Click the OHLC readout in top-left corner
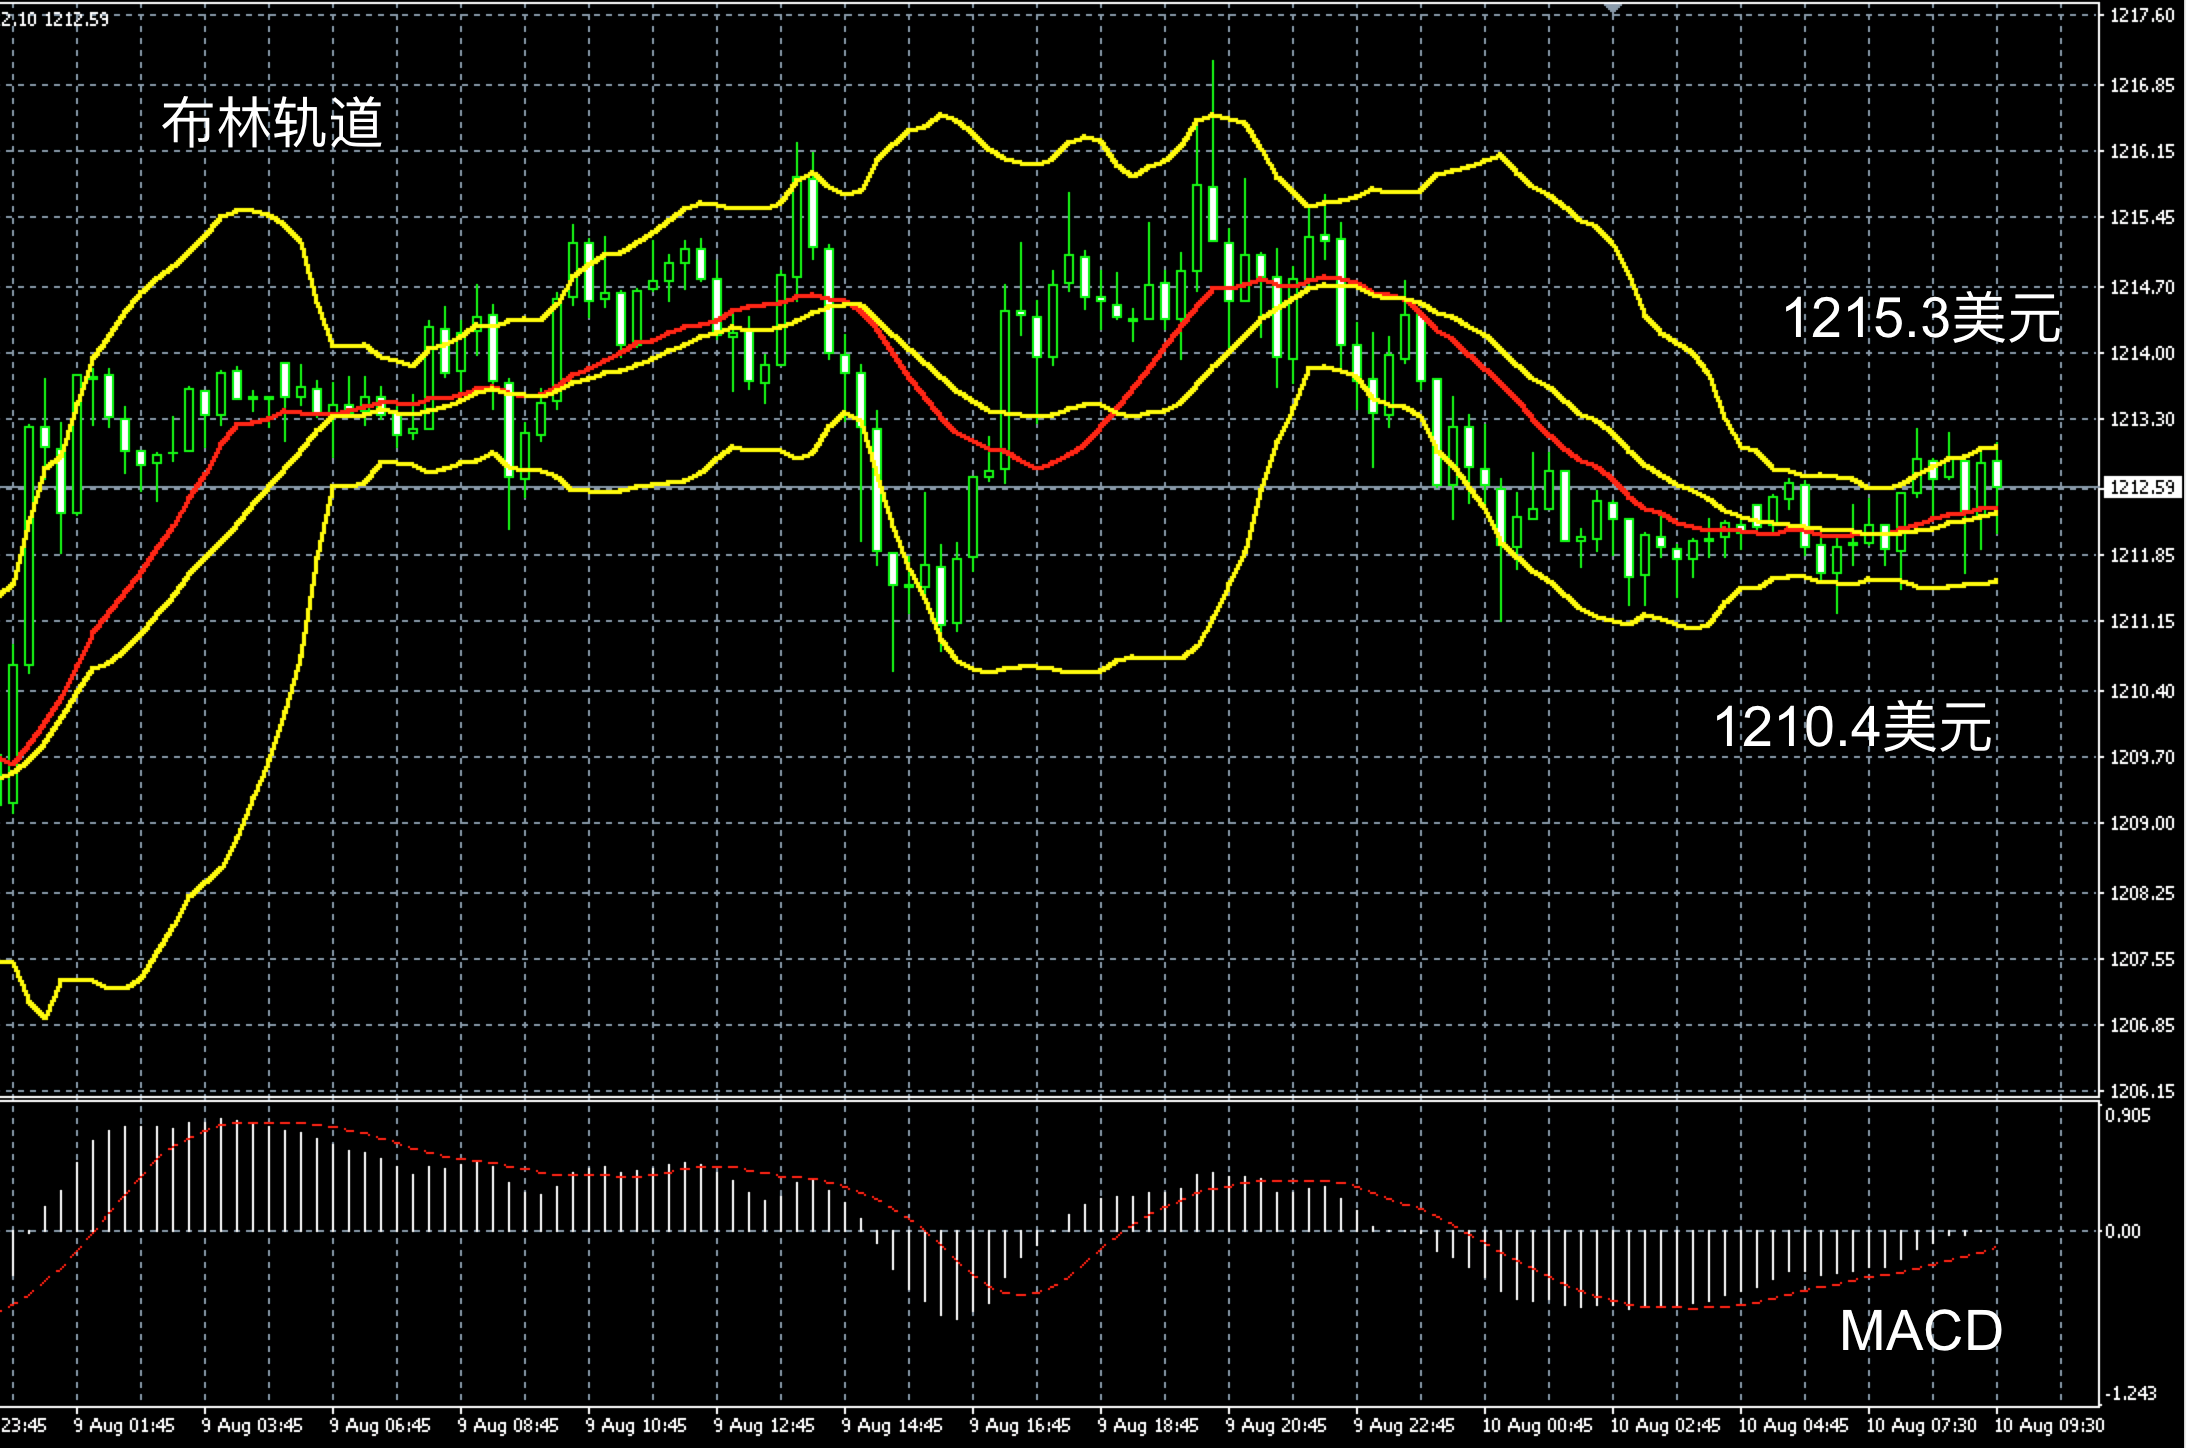The image size is (2188, 1448). point(55,18)
